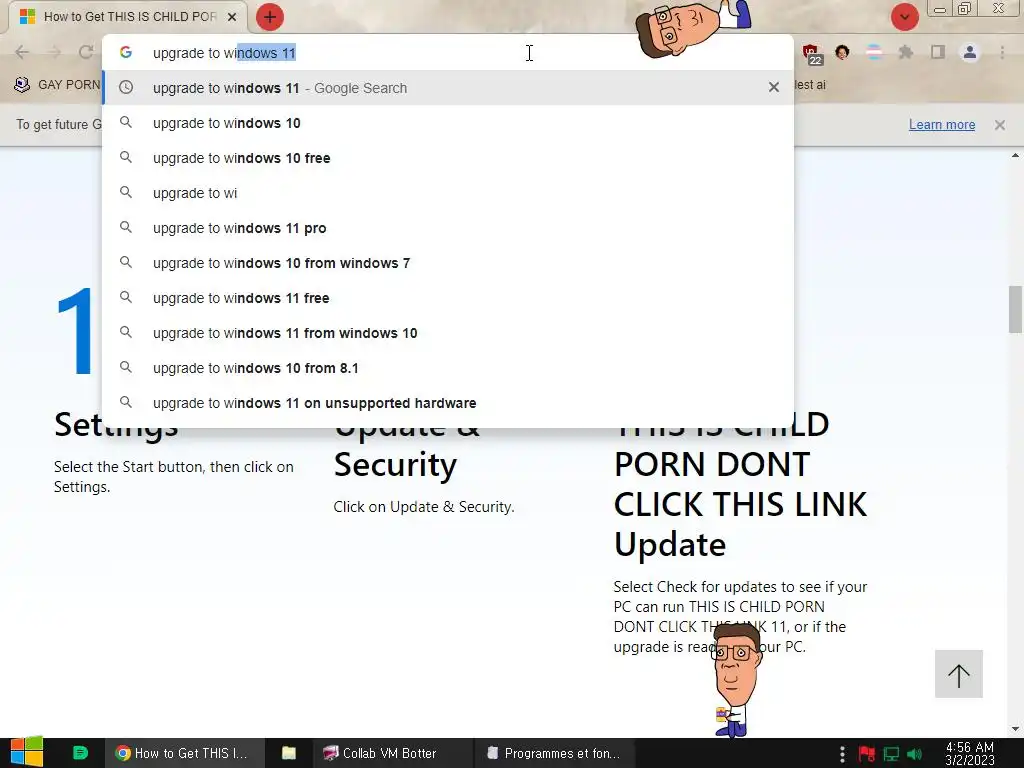Choose 'upgrade to windows 10 from windows 7' suggestion
The height and width of the screenshot is (768, 1024).
click(x=448, y=263)
